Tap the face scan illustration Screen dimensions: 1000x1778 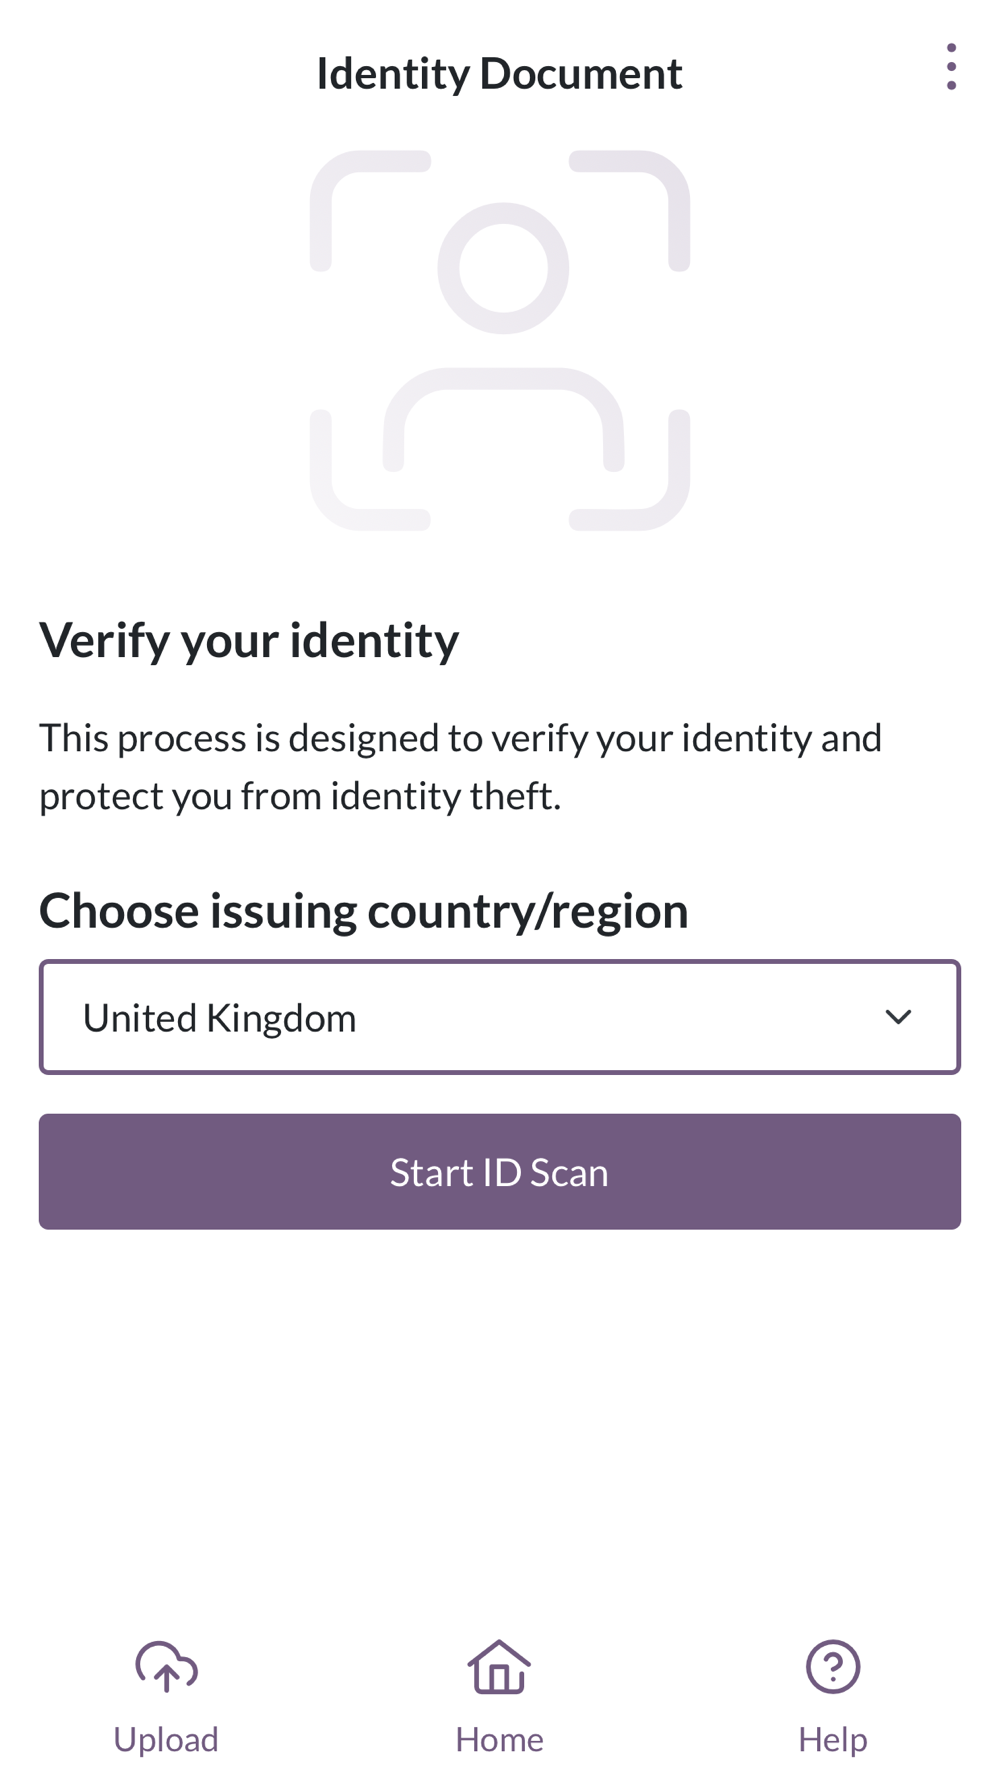tap(500, 340)
